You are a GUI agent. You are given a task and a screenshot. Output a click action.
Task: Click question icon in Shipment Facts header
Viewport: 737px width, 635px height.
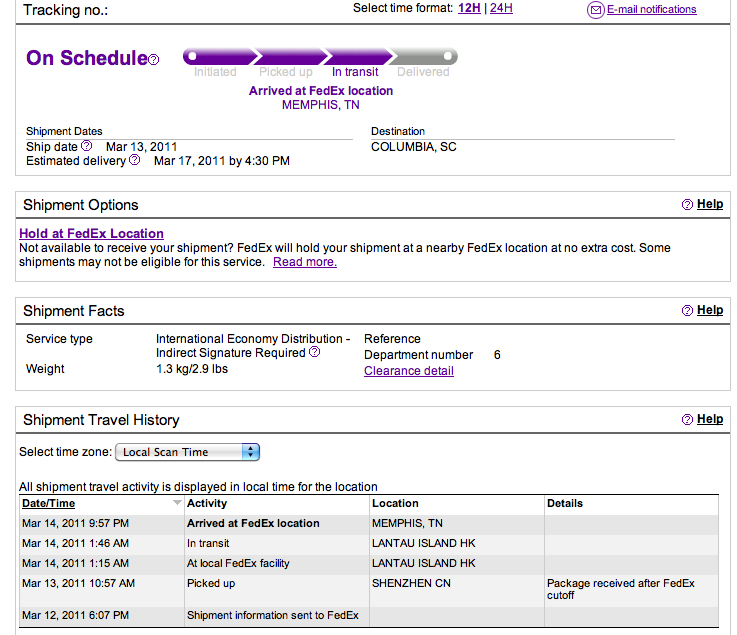click(x=687, y=311)
